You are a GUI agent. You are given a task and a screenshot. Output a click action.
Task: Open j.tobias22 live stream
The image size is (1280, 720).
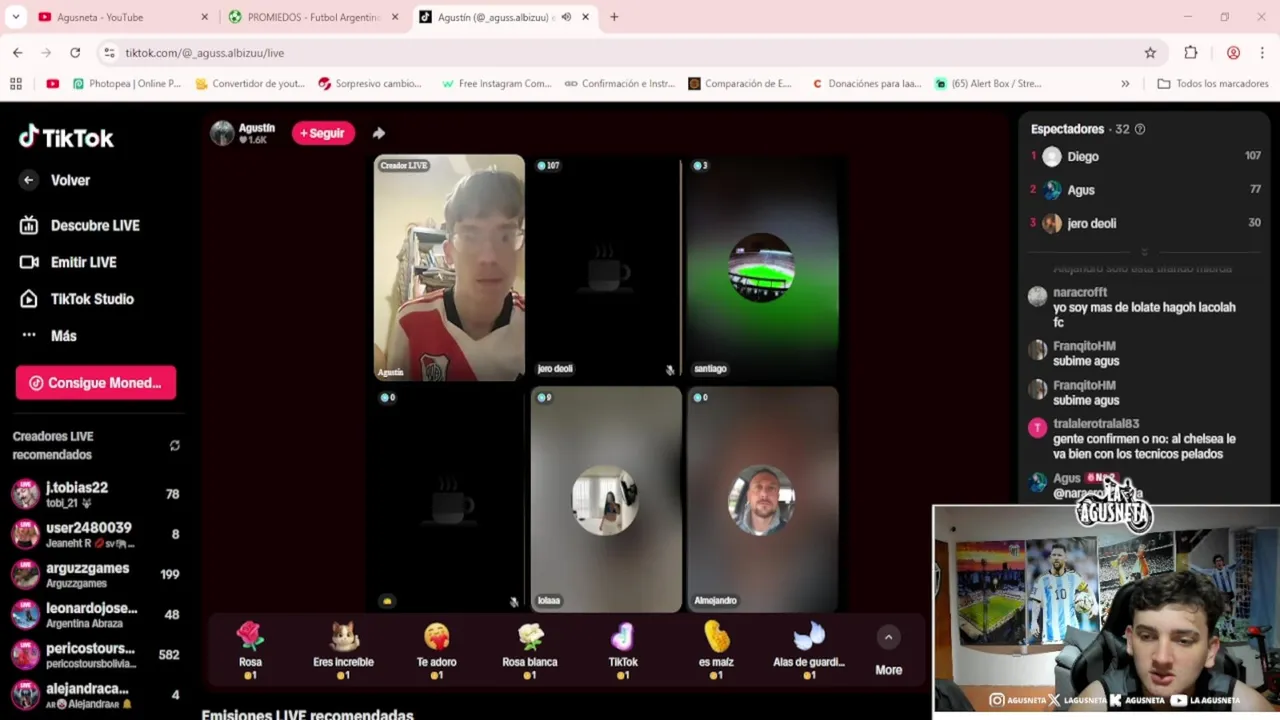coord(95,494)
